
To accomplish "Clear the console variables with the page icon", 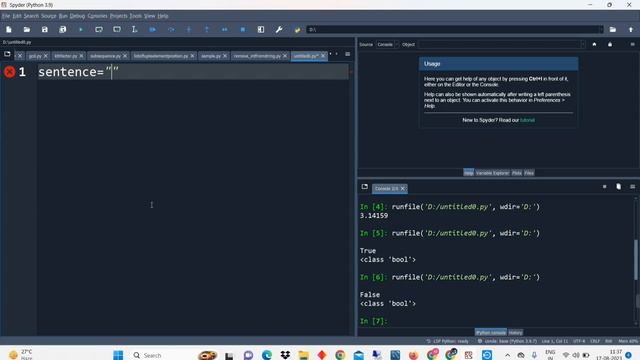I will 618,187.
